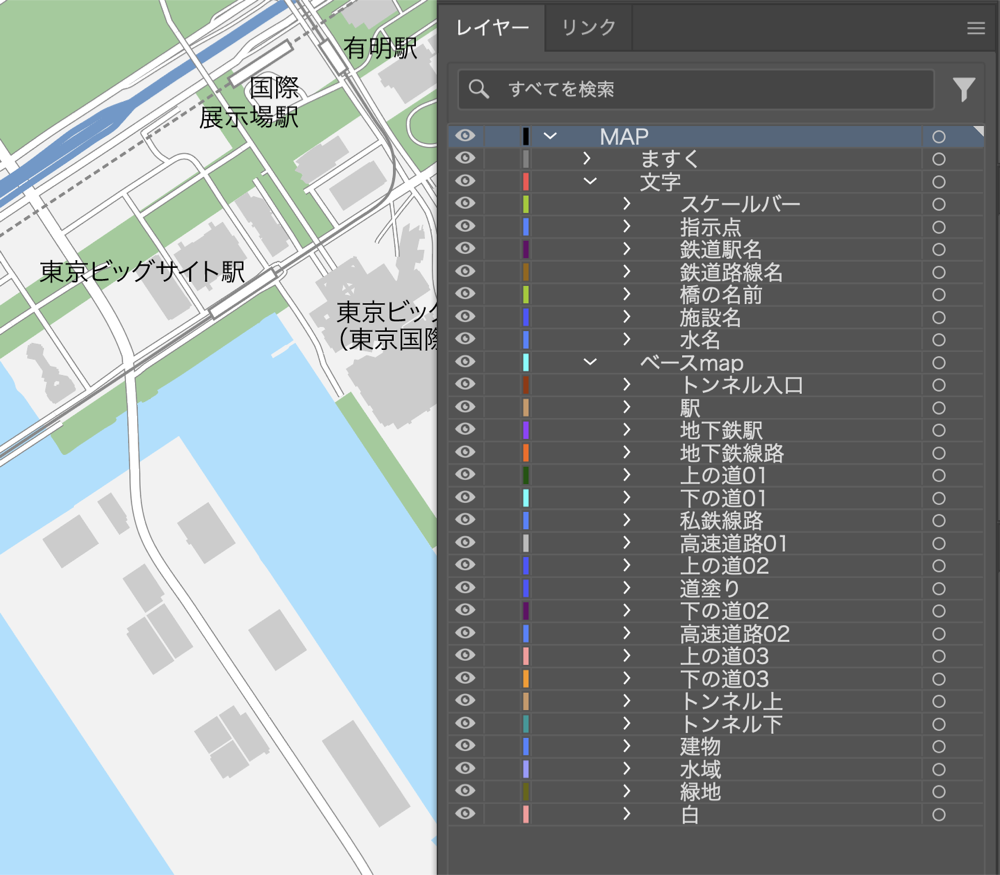The width and height of the screenshot is (1000, 875).
Task: Click the search magnifier icon
Action: pyautogui.click(x=477, y=90)
